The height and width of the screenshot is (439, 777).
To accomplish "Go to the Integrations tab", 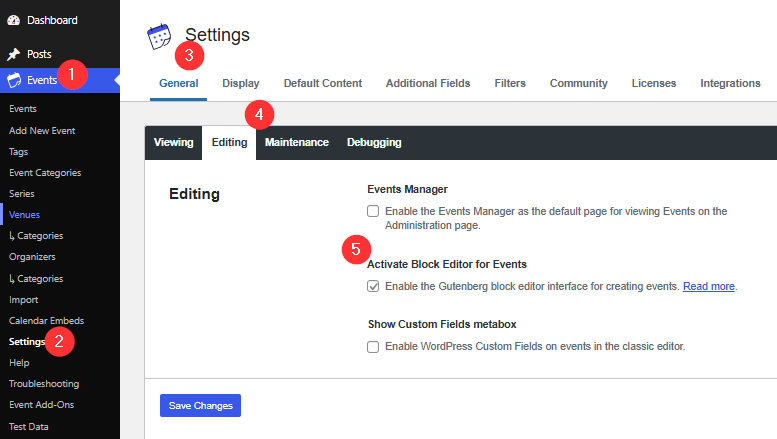I will [x=730, y=83].
